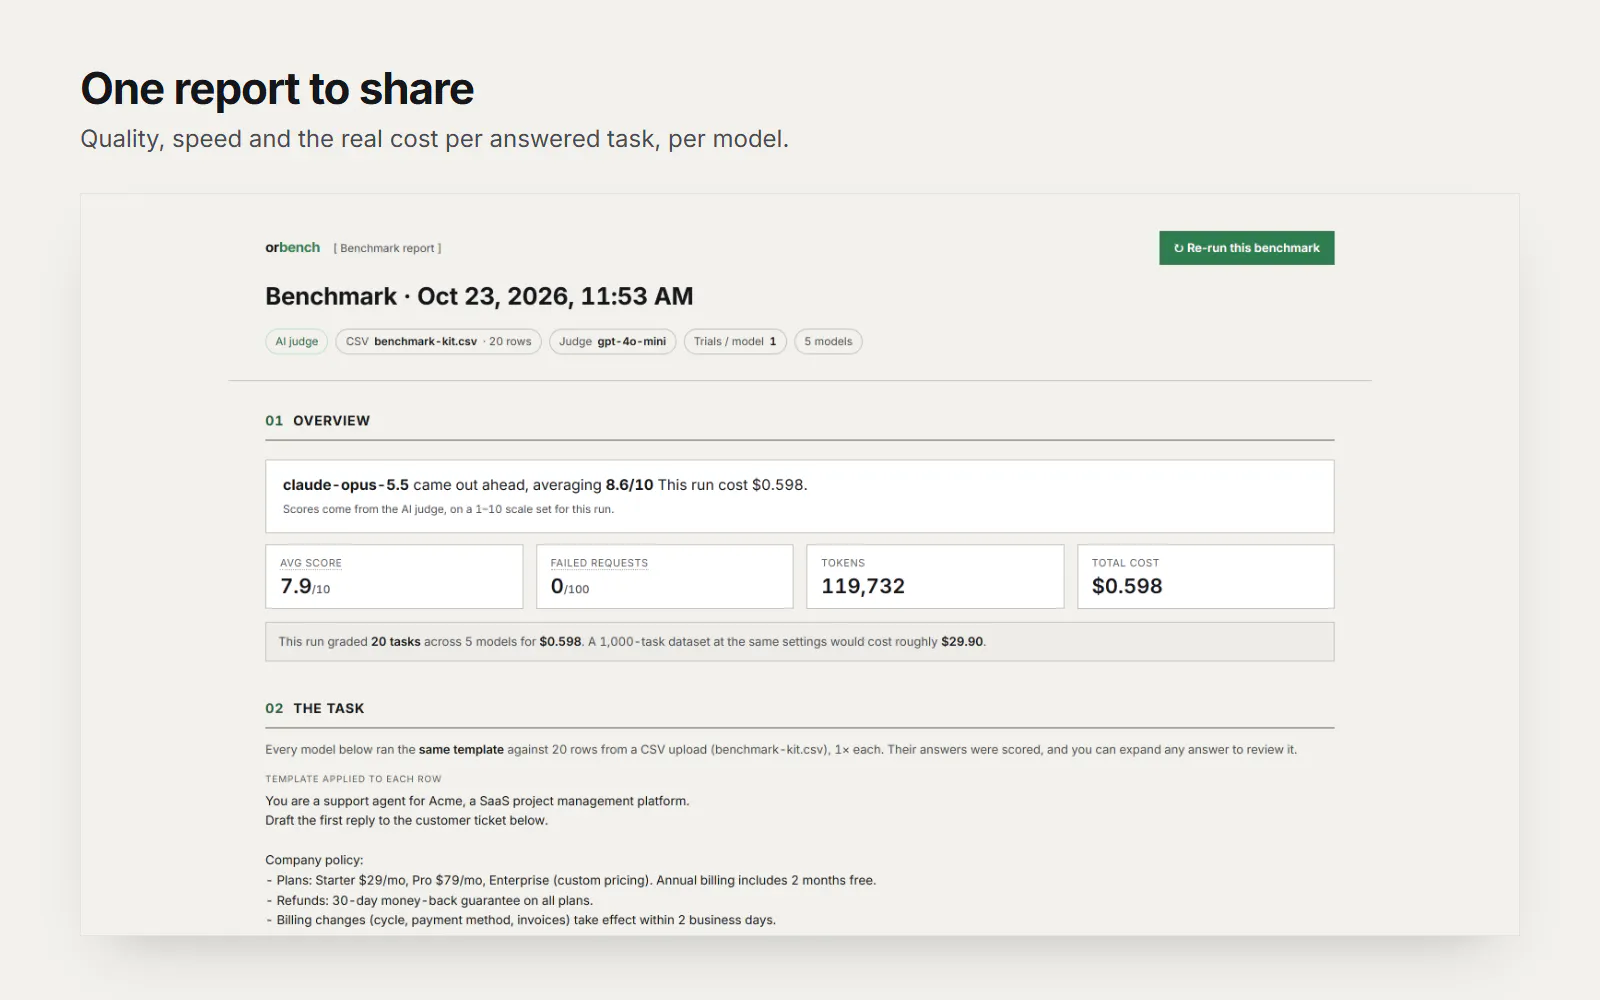Viewport: 1600px width, 1000px height.
Task: Click the claude-opus-5.5 summary sentence
Action: click(x=545, y=484)
